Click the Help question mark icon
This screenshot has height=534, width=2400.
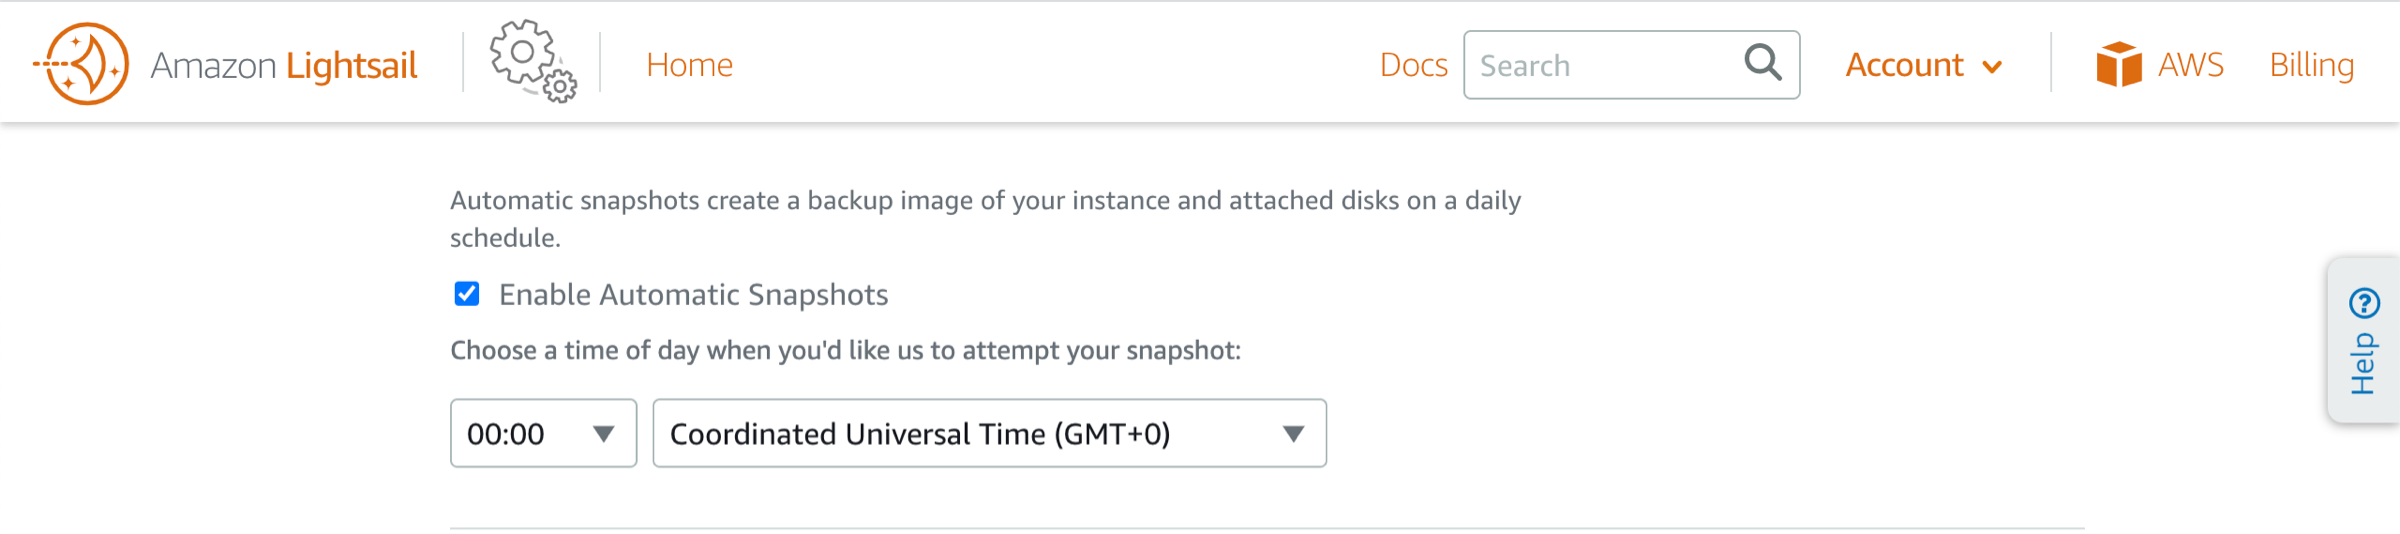[x=2365, y=302]
